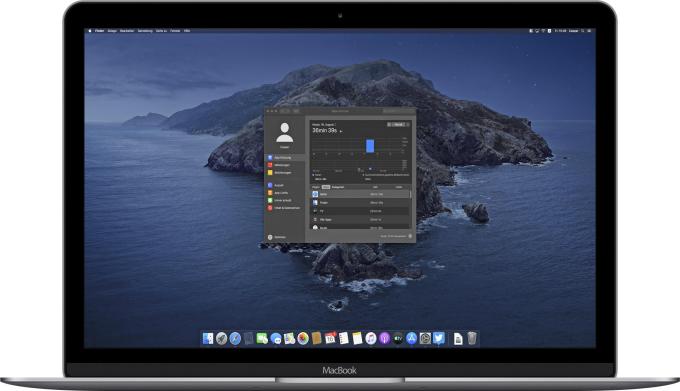This screenshot has width=680, height=391.
Task: Open the App Store from the Dock
Action: [x=411, y=338]
